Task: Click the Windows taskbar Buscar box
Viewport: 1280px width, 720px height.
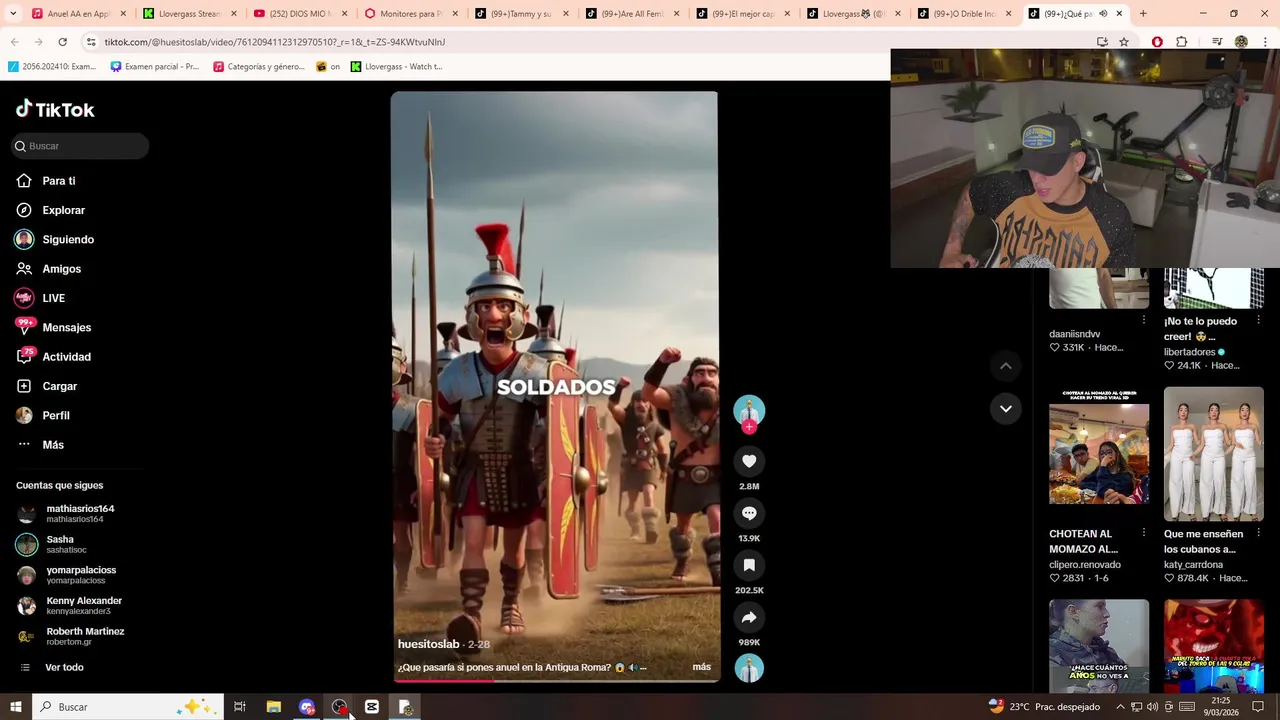Action: [x=127, y=707]
